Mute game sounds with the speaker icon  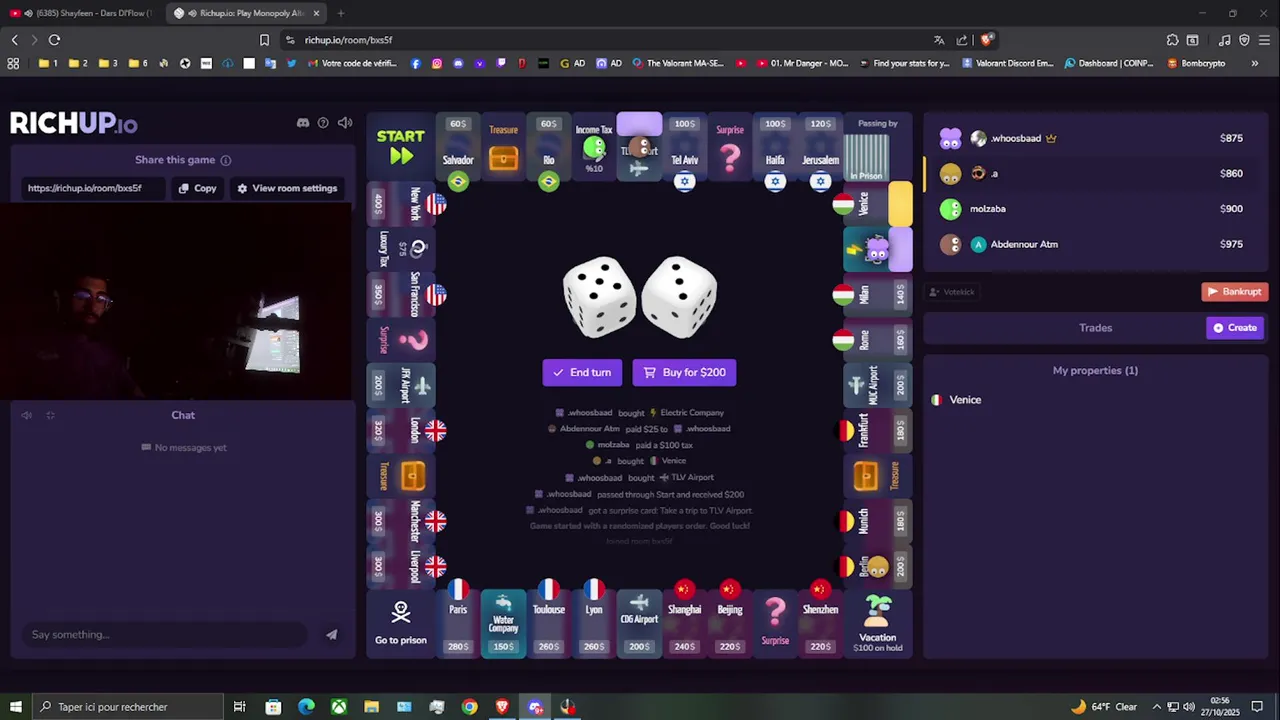point(345,123)
